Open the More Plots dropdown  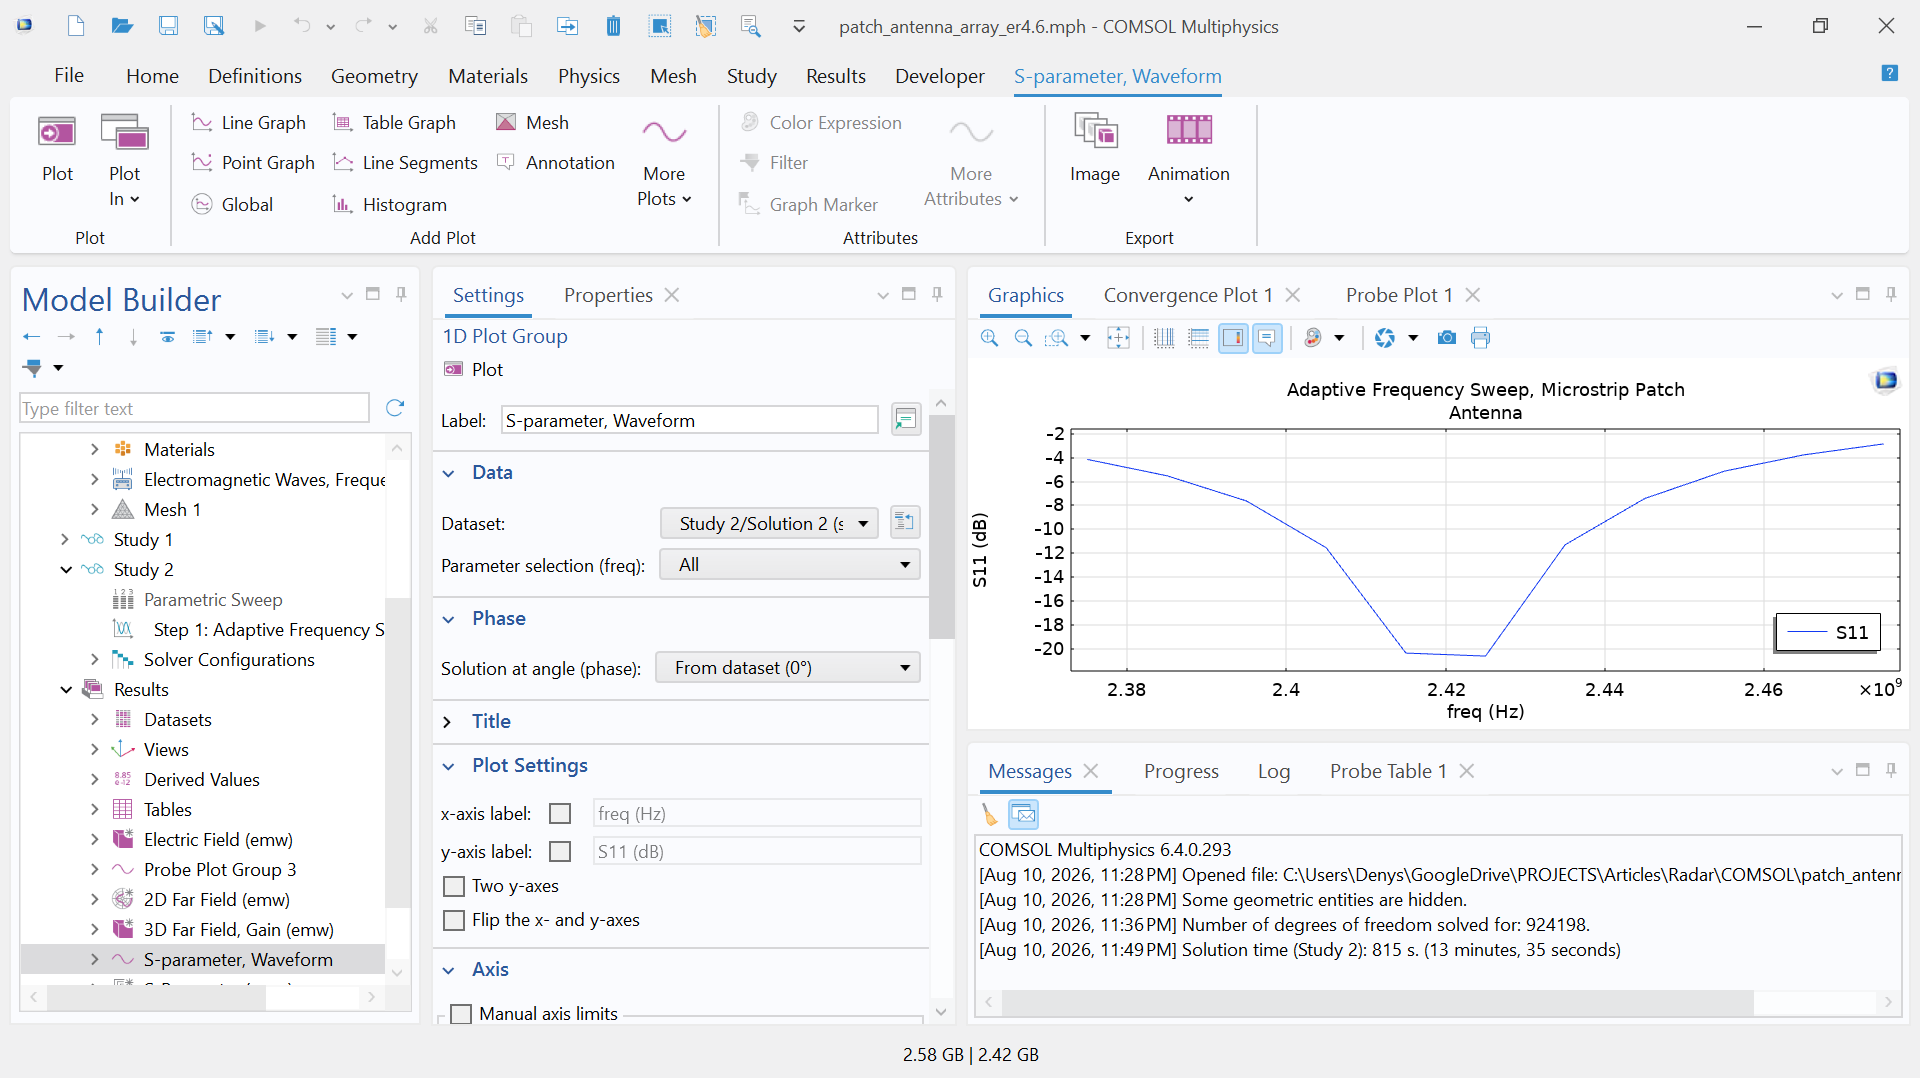[x=664, y=162]
